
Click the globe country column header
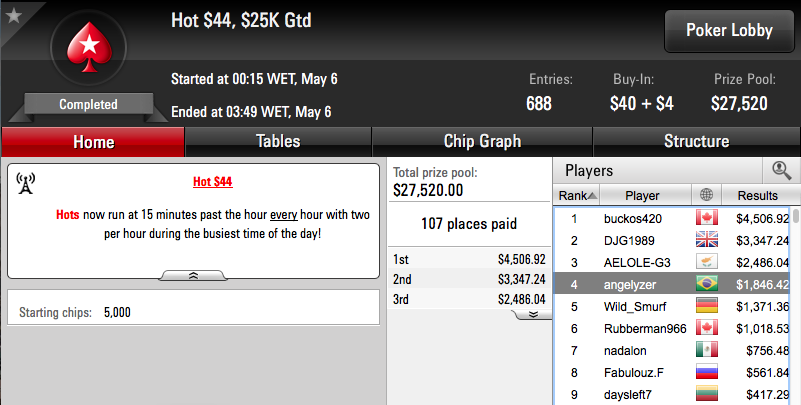pyautogui.click(x=706, y=195)
